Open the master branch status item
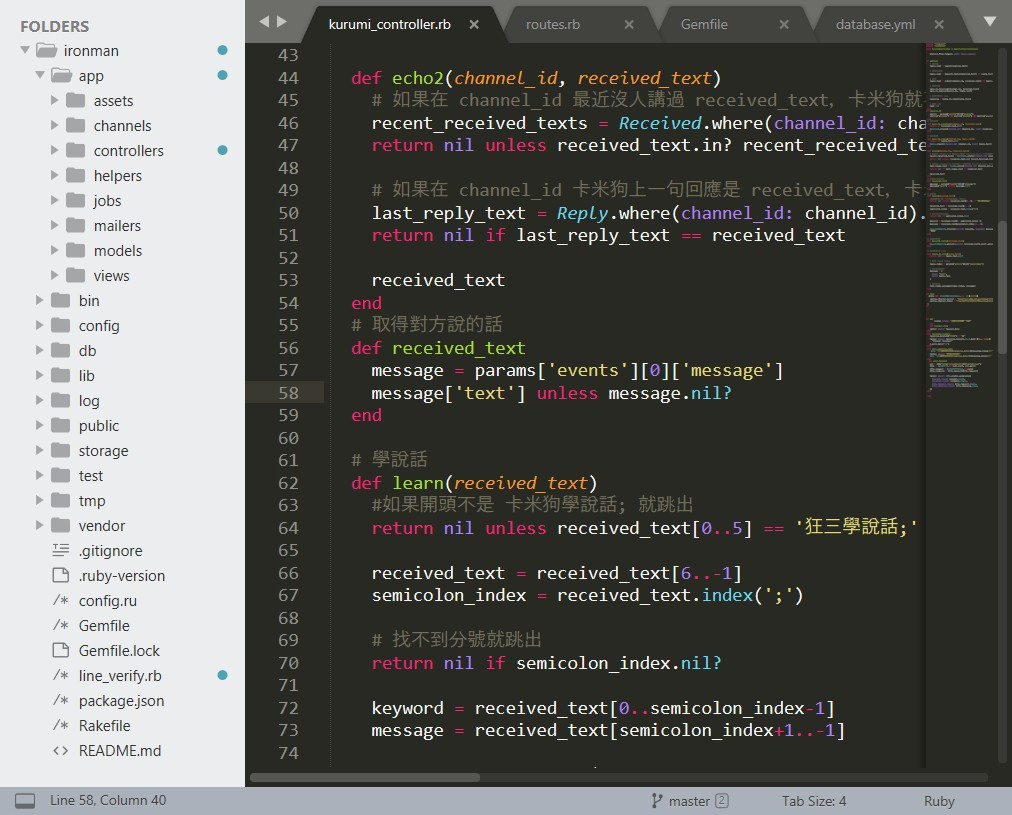Screen dimensions: 1012x815 point(689,801)
